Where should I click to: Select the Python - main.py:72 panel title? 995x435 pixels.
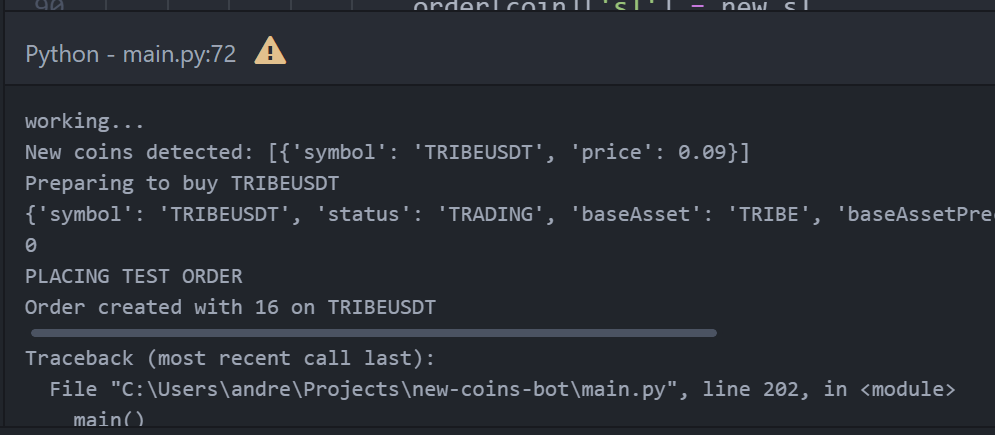click(131, 54)
